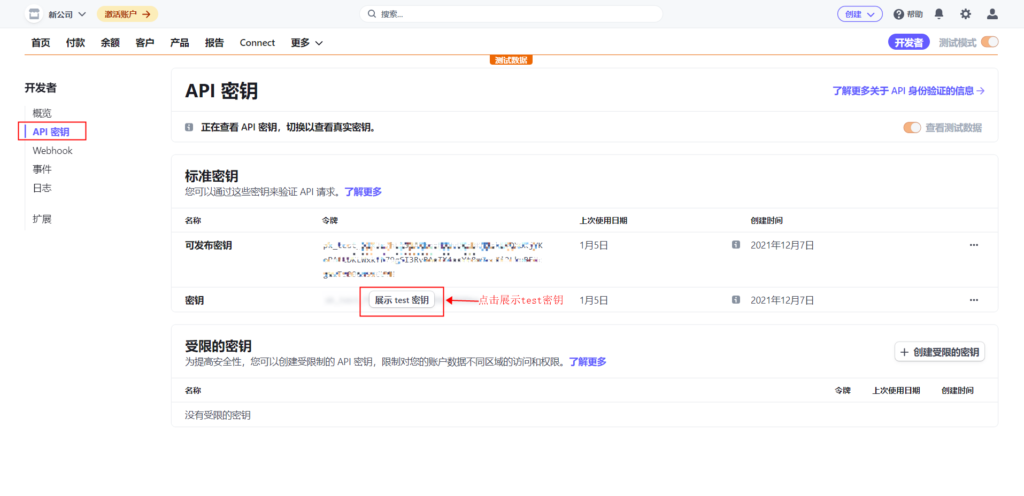Go to the 付款 tab
The width and height of the screenshot is (1024, 496).
click(x=75, y=43)
